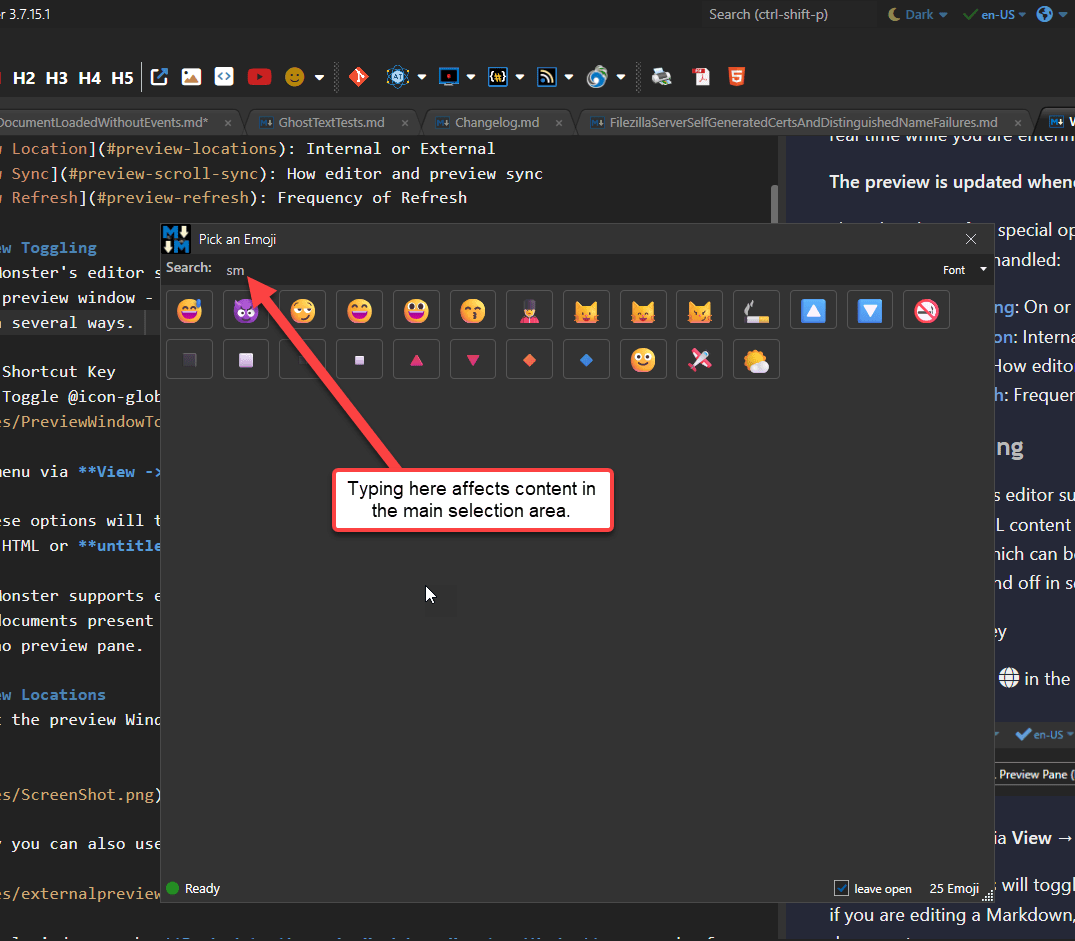Click the snippets braces icon
1075x941 pixels.
[498, 77]
